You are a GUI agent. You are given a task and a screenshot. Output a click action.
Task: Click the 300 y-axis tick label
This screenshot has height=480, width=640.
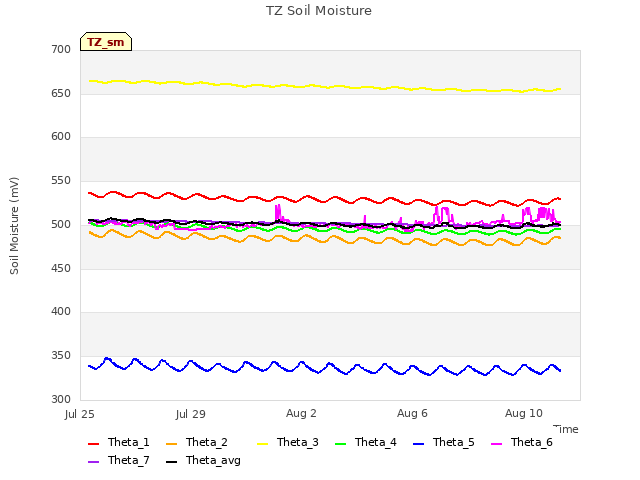pyautogui.click(x=61, y=399)
